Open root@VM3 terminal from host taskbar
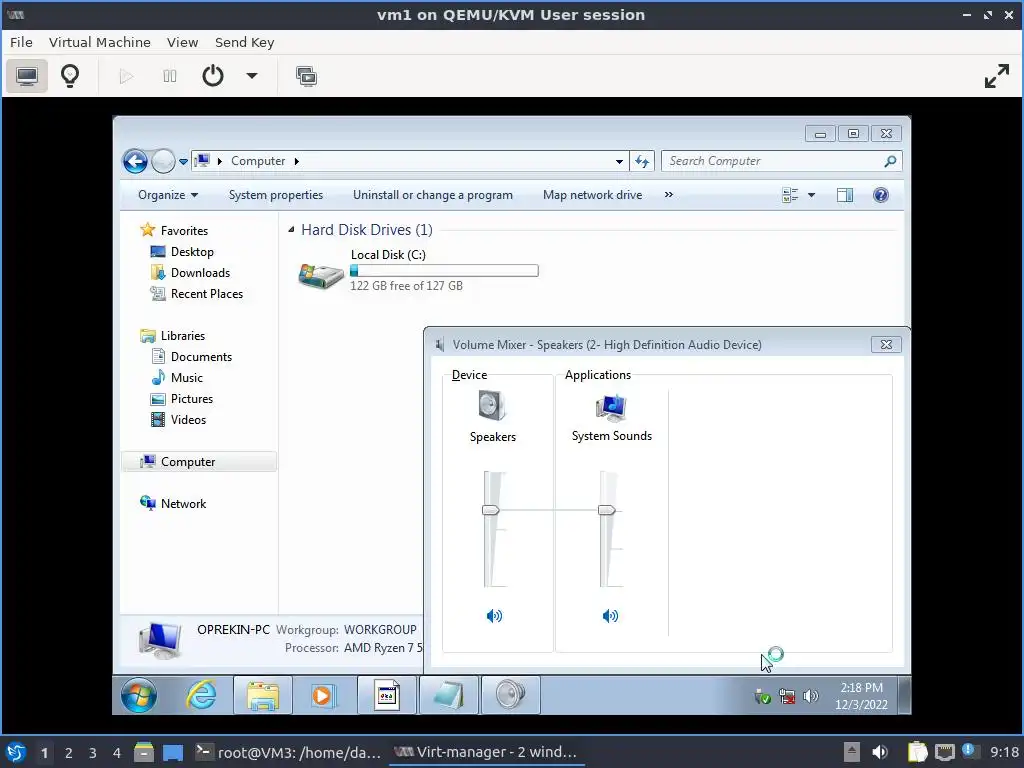Image resolution: width=1024 pixels, height=768 pixels. point(289,752)
